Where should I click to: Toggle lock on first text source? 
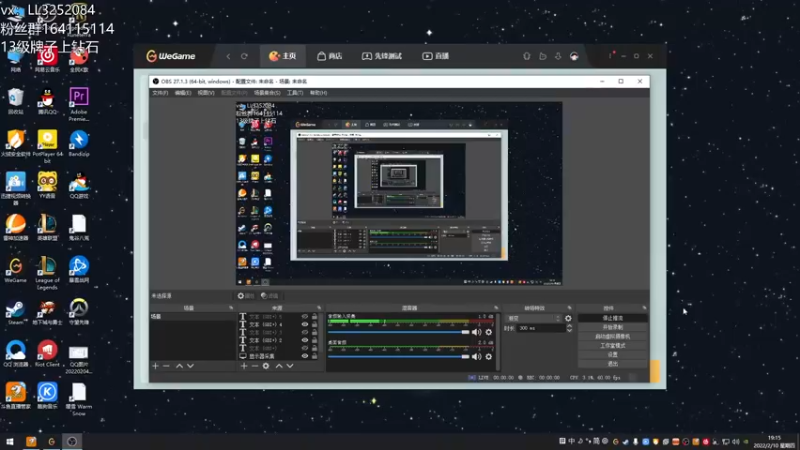(314, 316)
